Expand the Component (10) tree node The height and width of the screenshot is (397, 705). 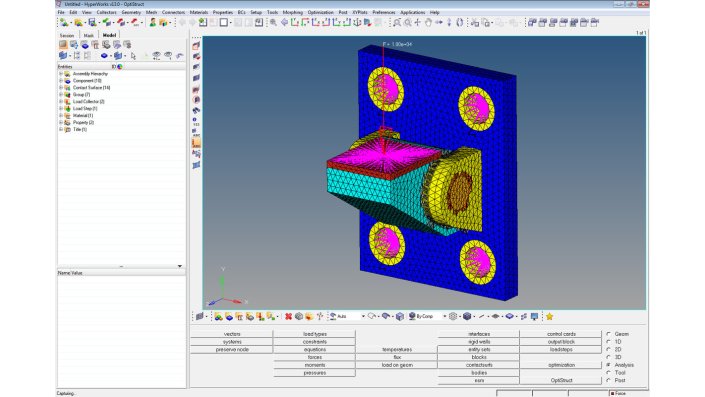[61, 80]
